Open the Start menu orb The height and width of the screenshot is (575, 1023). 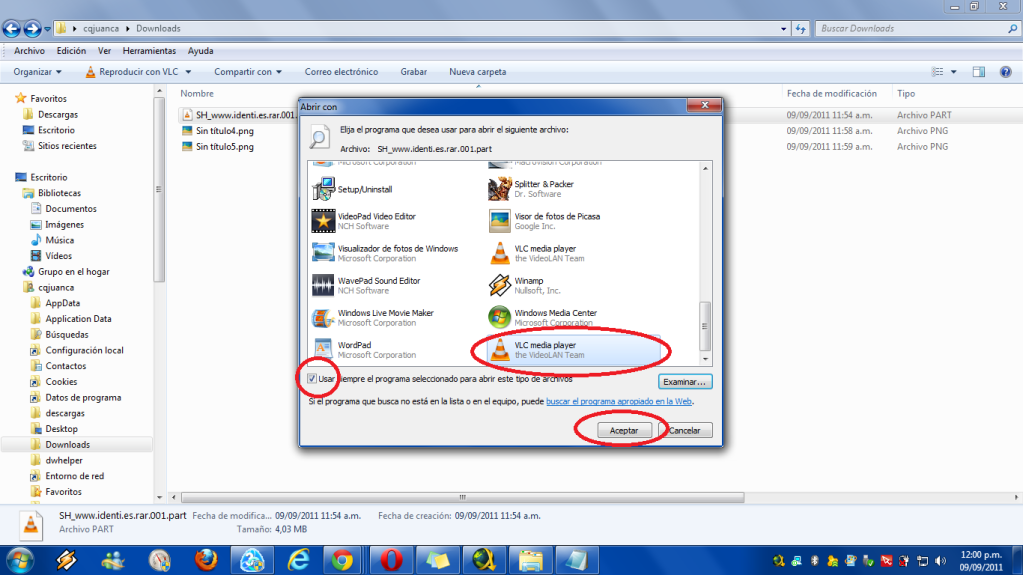click(x=20, y=560)
